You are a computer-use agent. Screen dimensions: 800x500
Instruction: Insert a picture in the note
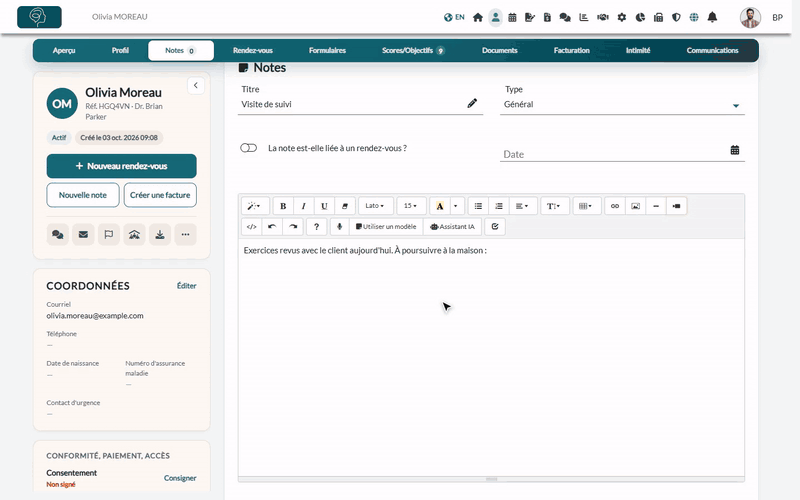click(x=635, y=206)
